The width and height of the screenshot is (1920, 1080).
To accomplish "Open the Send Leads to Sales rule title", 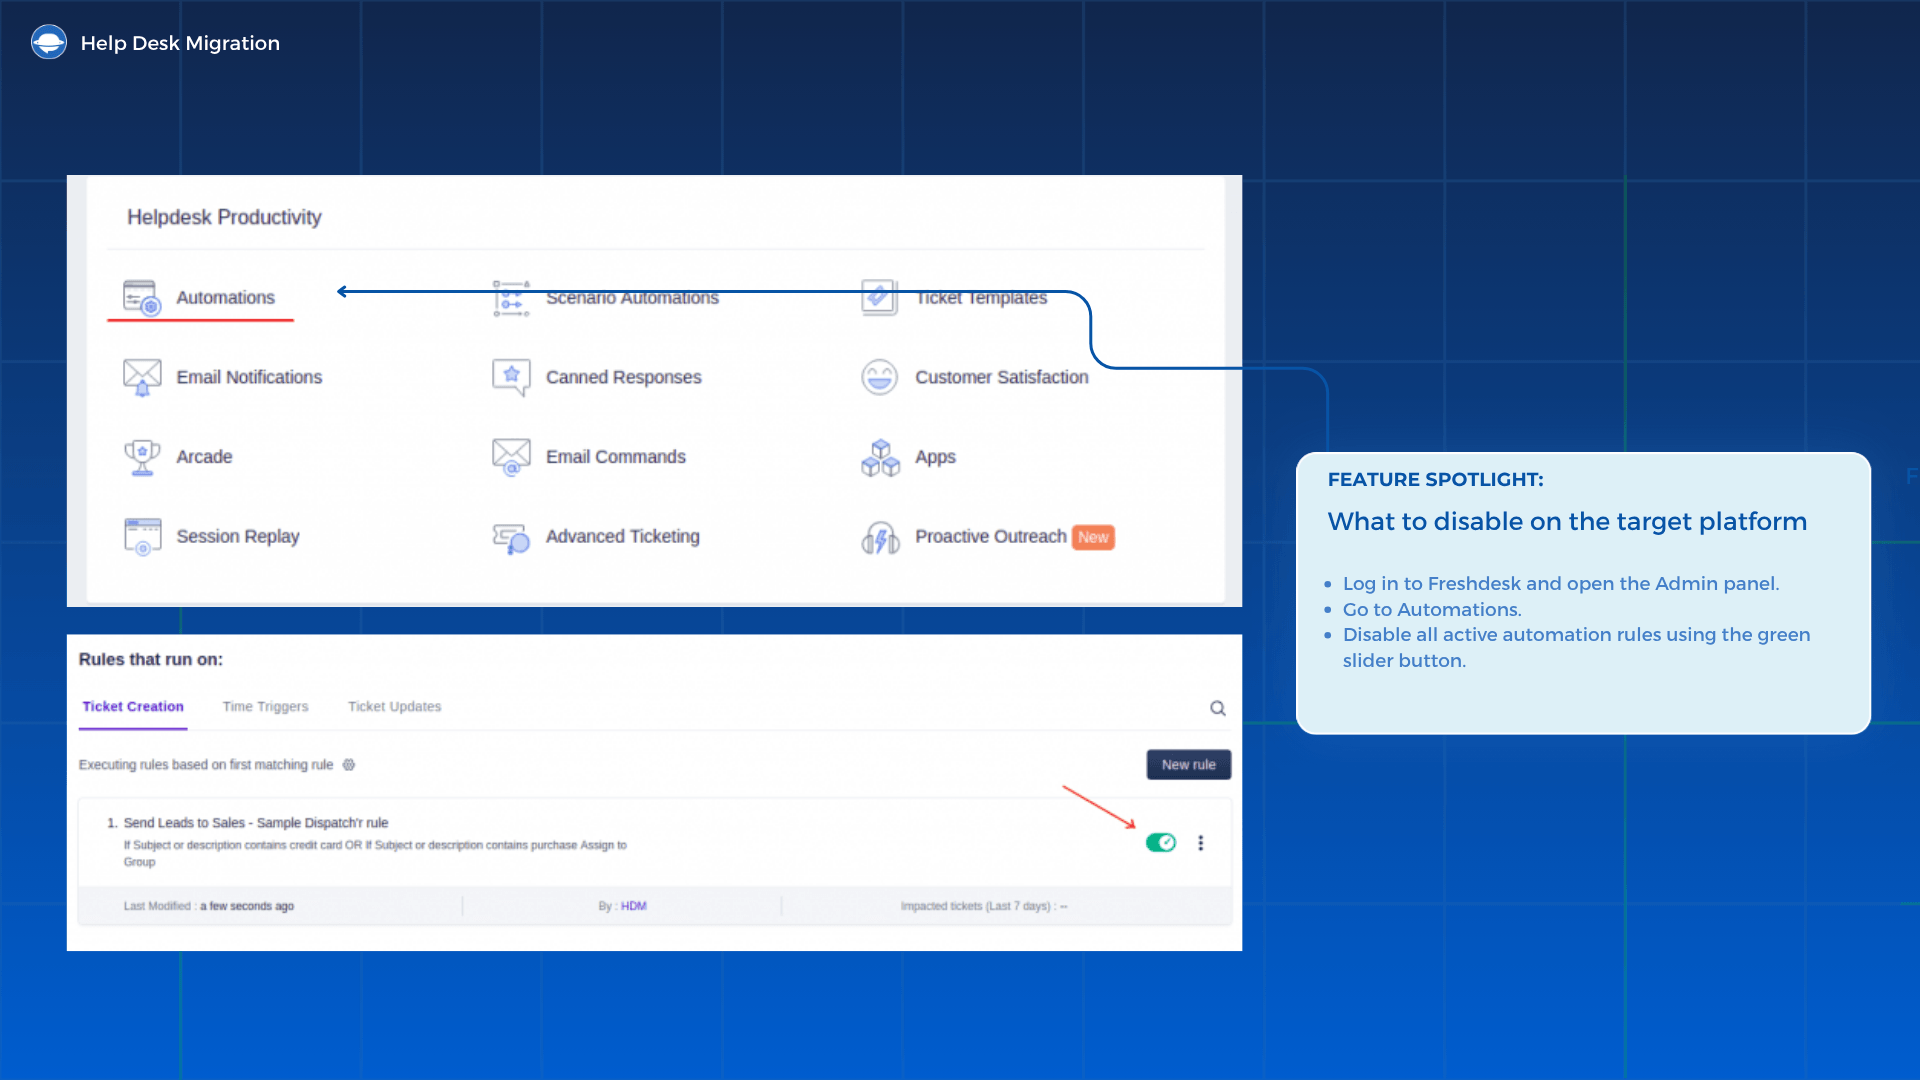I will tap(255, 823).
